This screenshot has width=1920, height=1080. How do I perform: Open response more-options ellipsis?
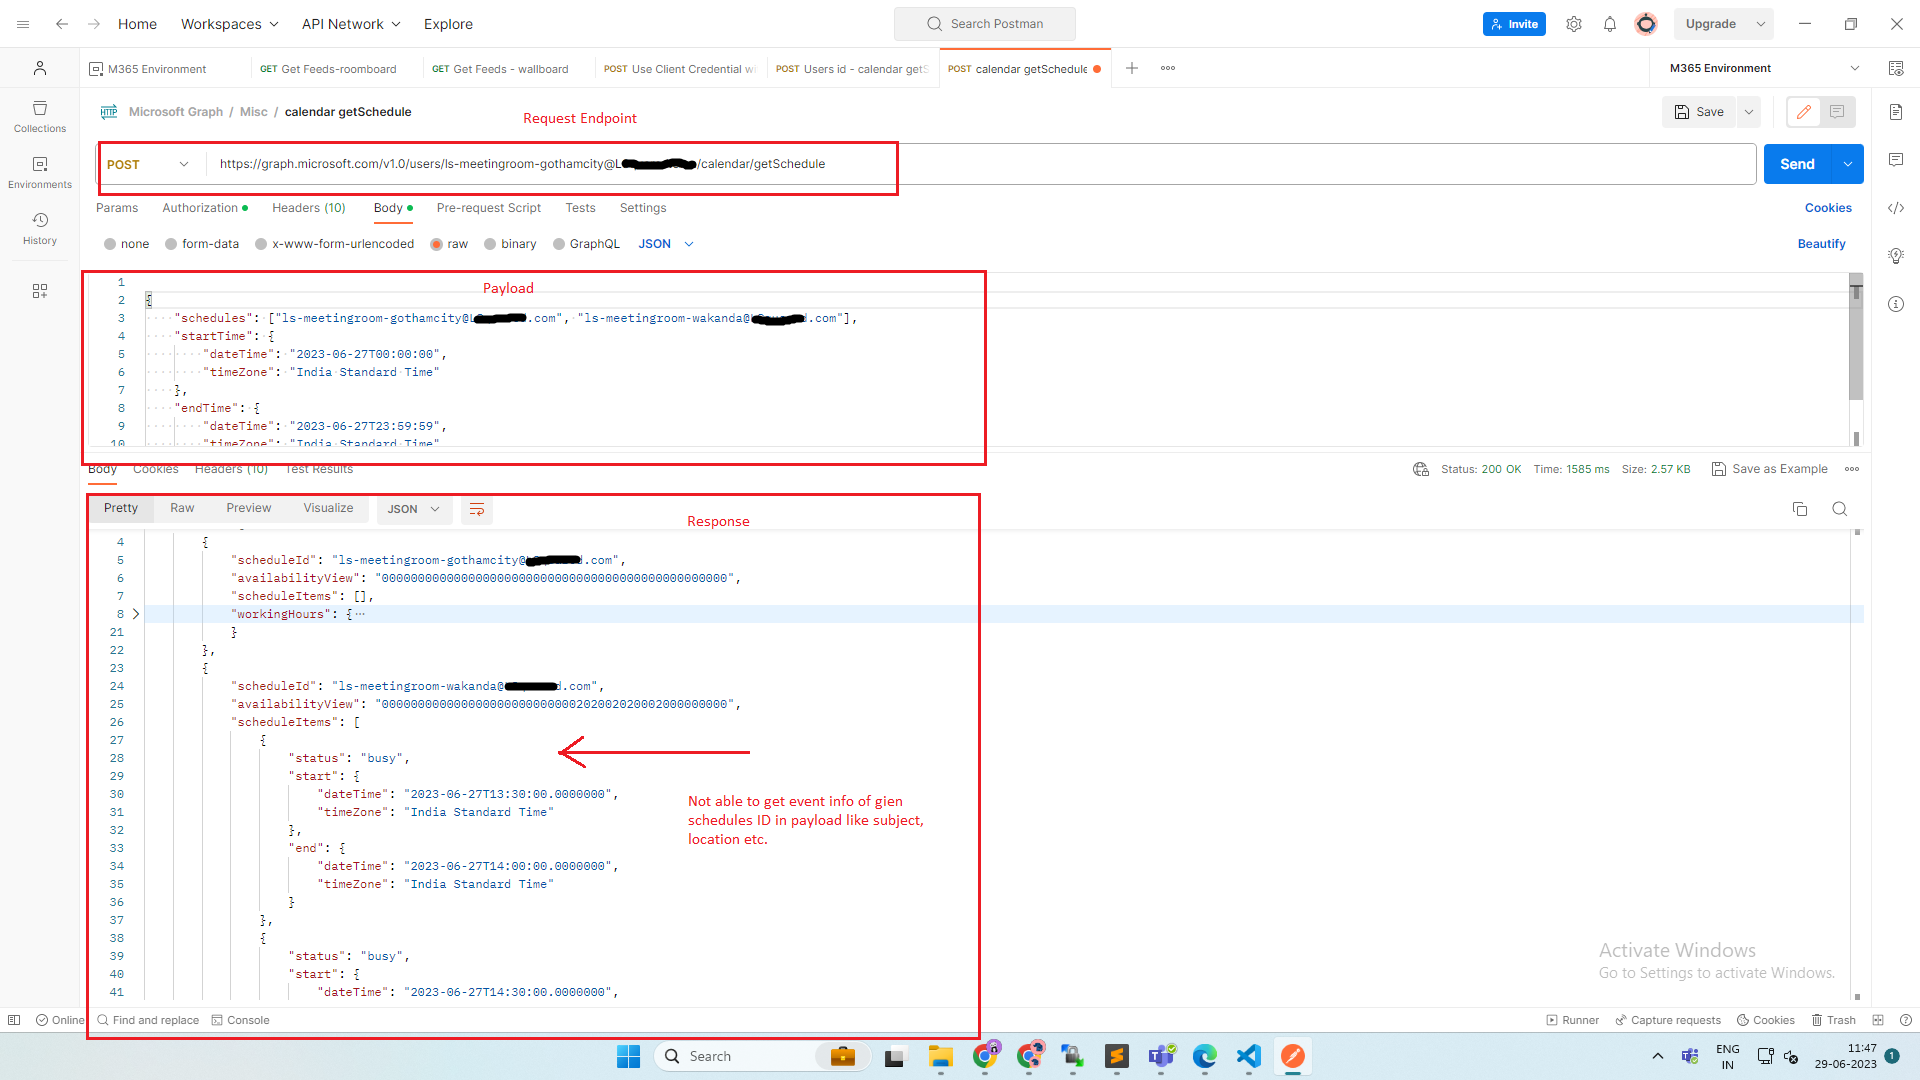[x=1852, y=469]
